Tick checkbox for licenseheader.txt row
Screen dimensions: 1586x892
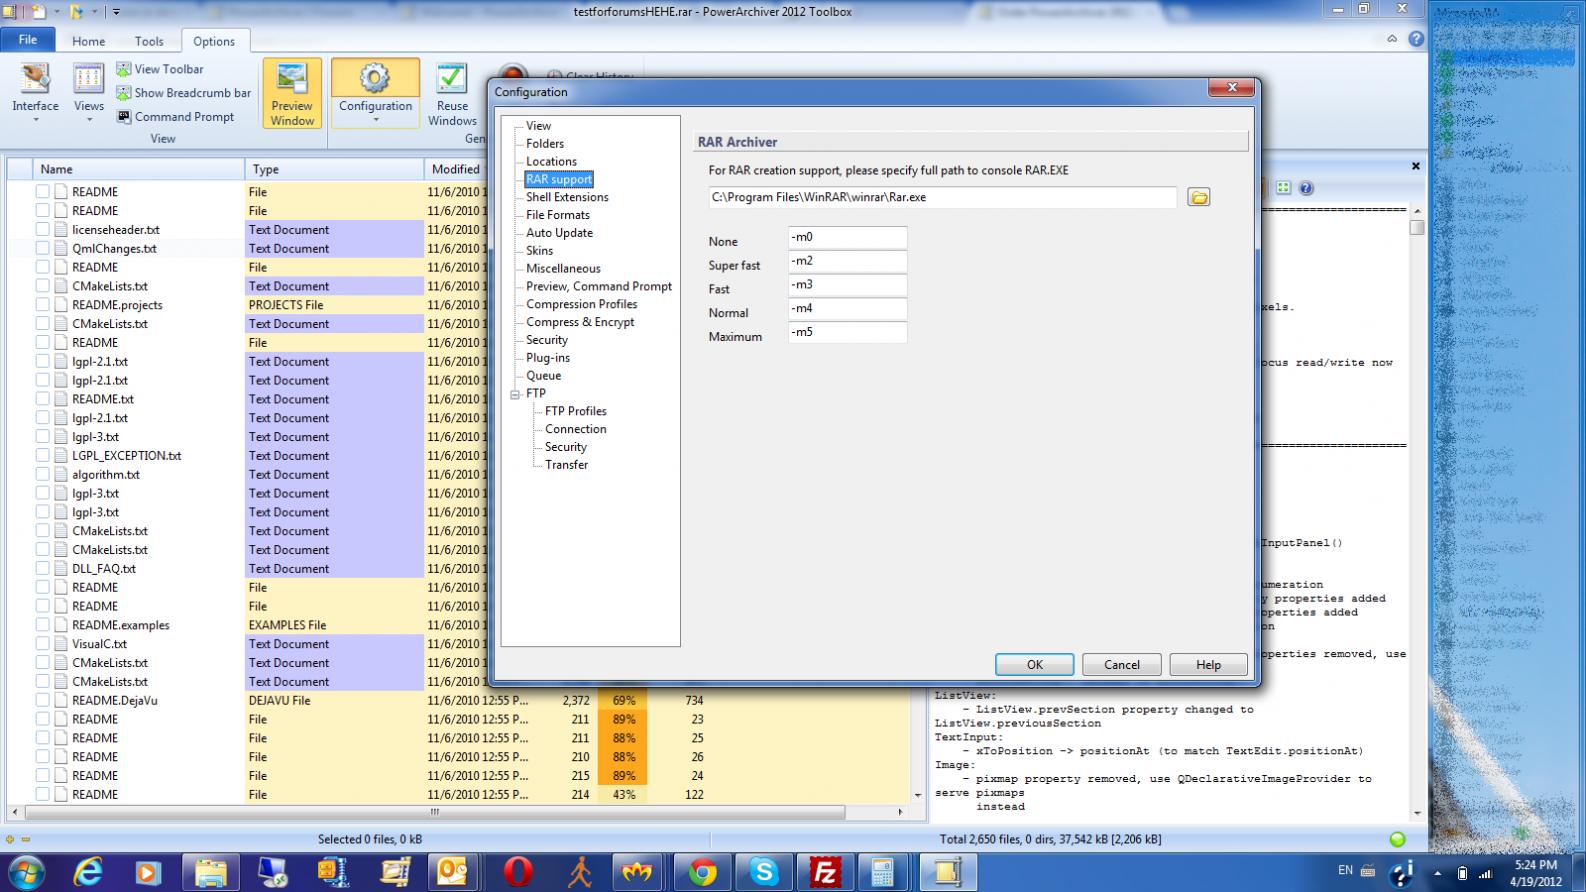43,229
